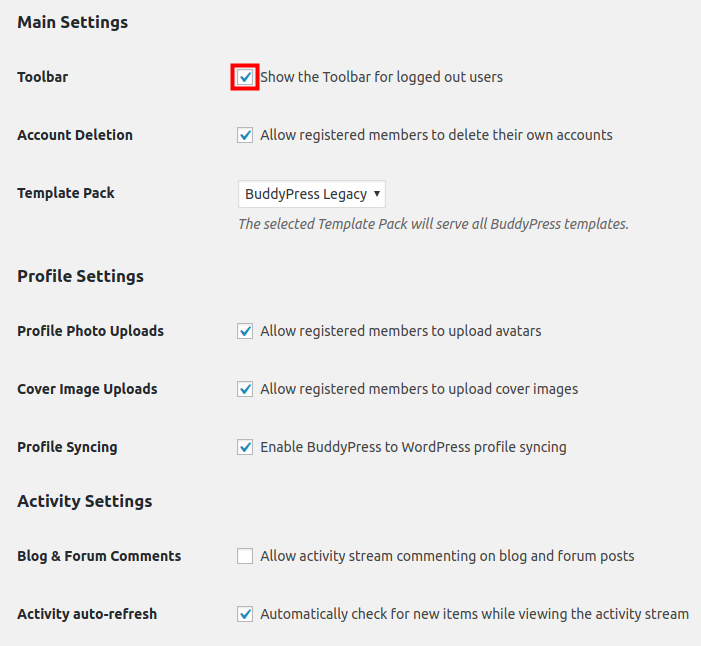Click the Activity Settings heading
This screenshot has height=646, width=701.
click(84, 501)
